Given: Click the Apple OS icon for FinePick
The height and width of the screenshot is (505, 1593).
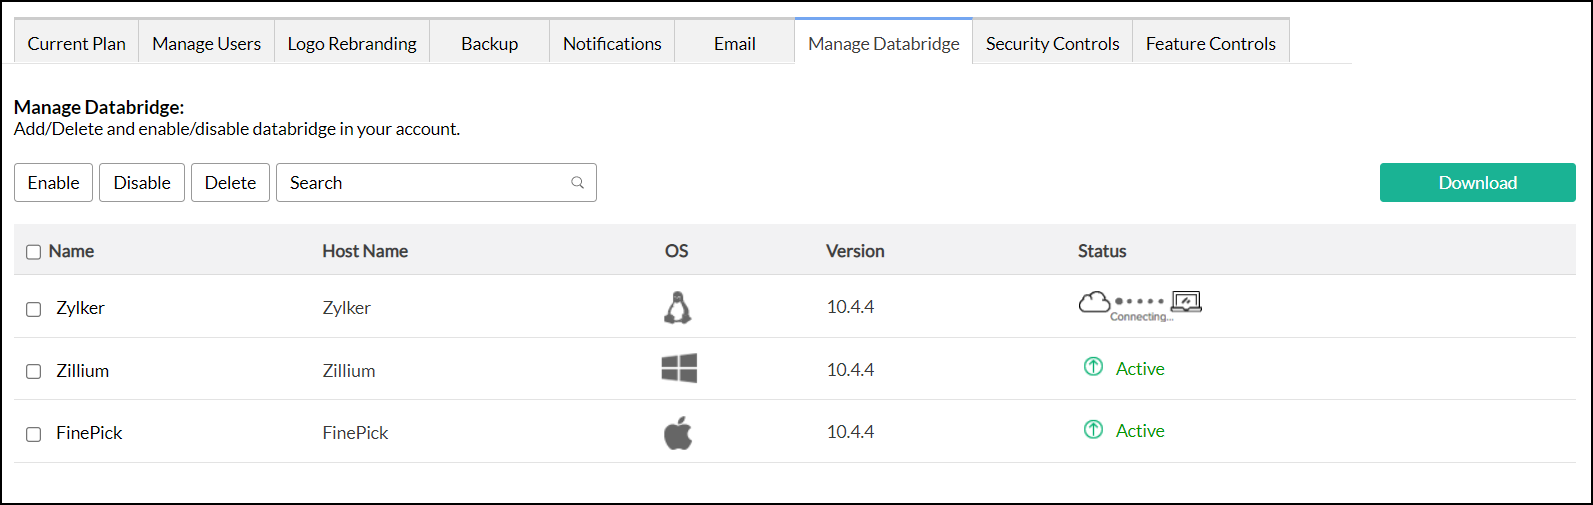Looking at the screenshot, I should [678, 433].
